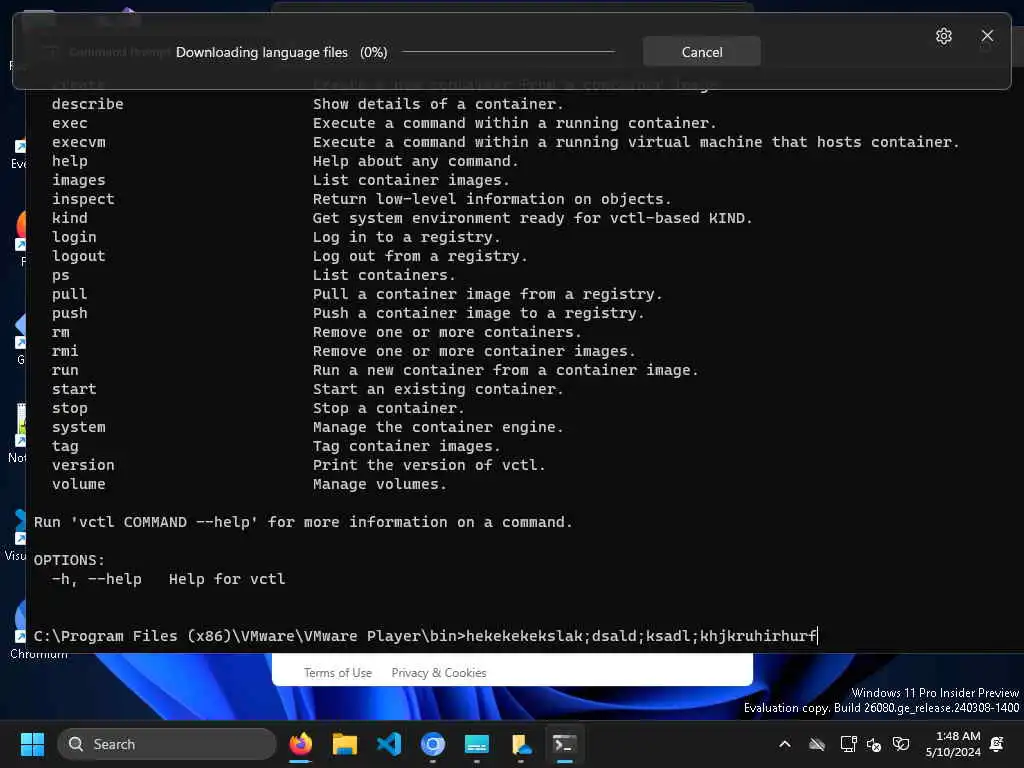Image resolution: width=1024 pixels, height=768 pixels.
Task: Open the Windows Start menu
Action: (32, 744)
